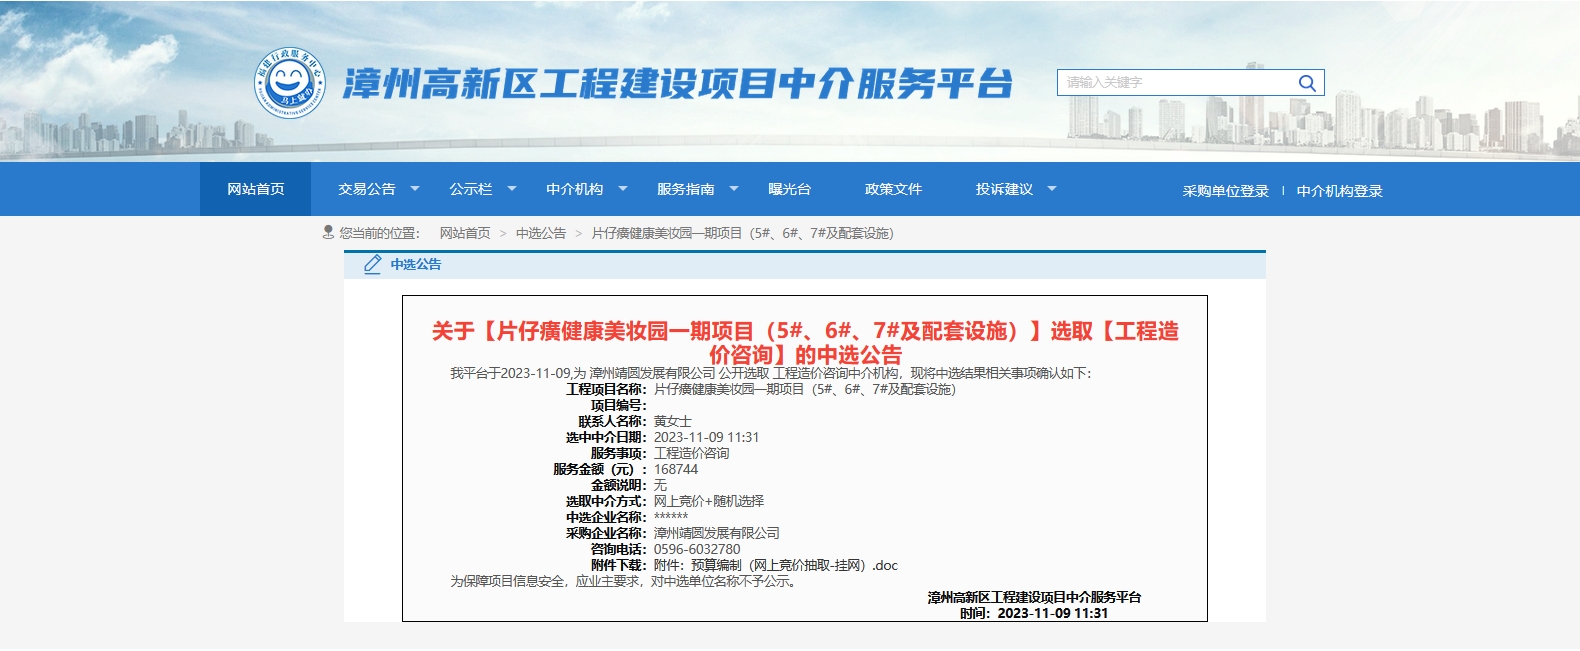This screenshot has width=1580, height=651.
Task: Click the 网上竞价+随机选择 selection method value
Action: [x=709, y=501]
